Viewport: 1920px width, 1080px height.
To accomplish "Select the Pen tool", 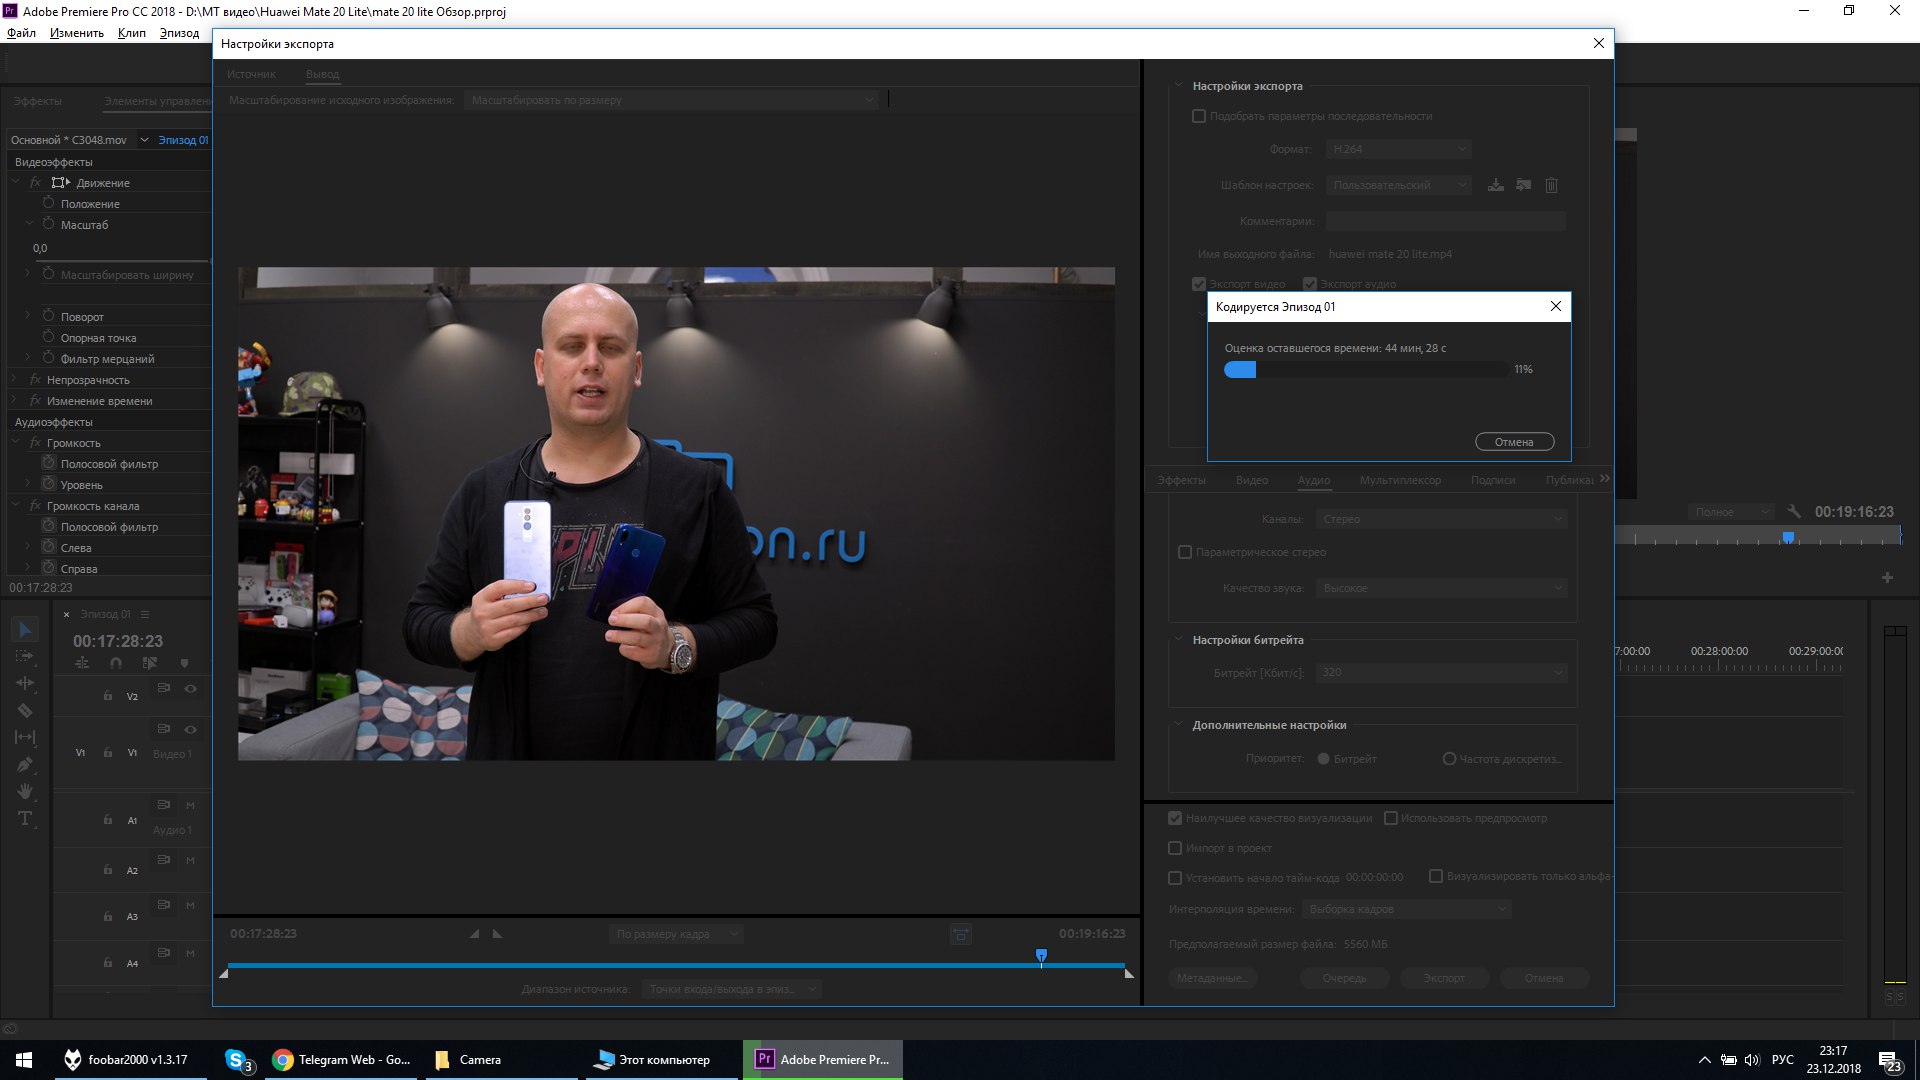I will point(26,764).
